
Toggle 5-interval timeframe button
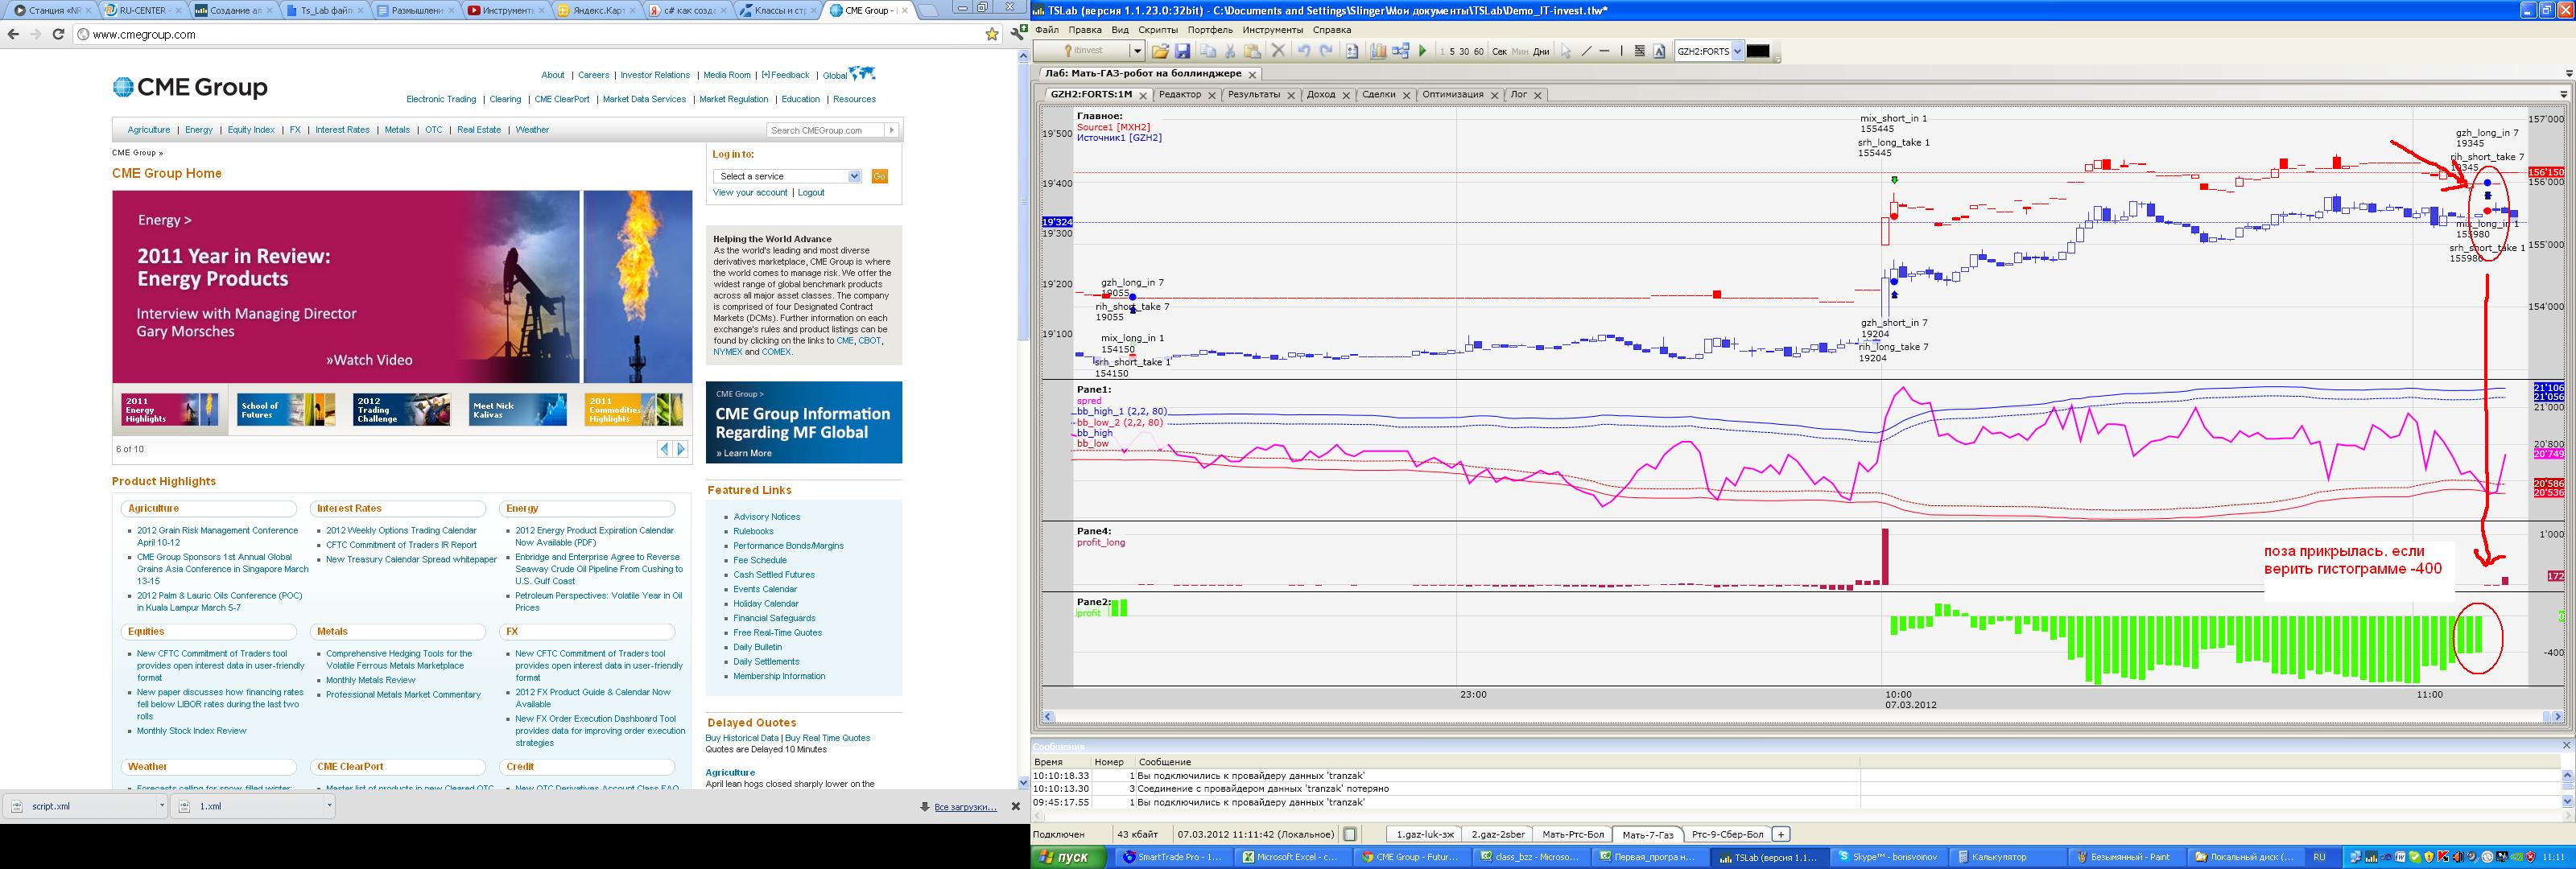coord(1453,51)
